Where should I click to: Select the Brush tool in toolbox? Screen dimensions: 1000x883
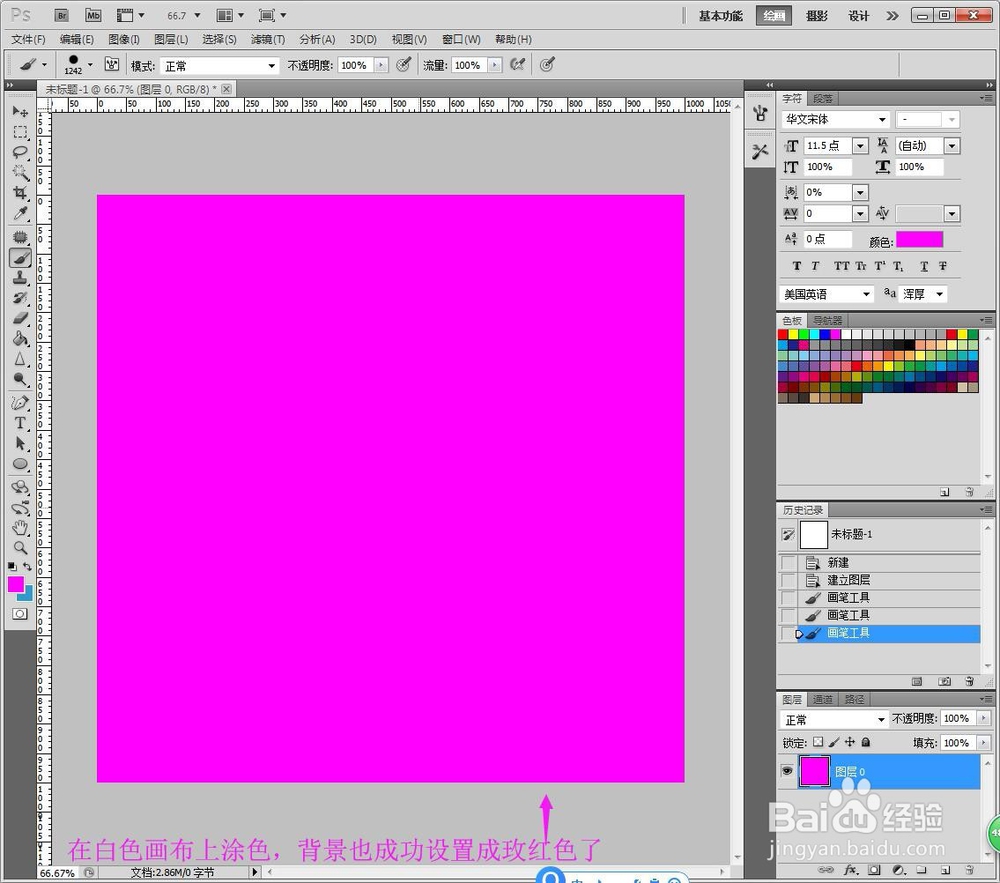point(20,258)
